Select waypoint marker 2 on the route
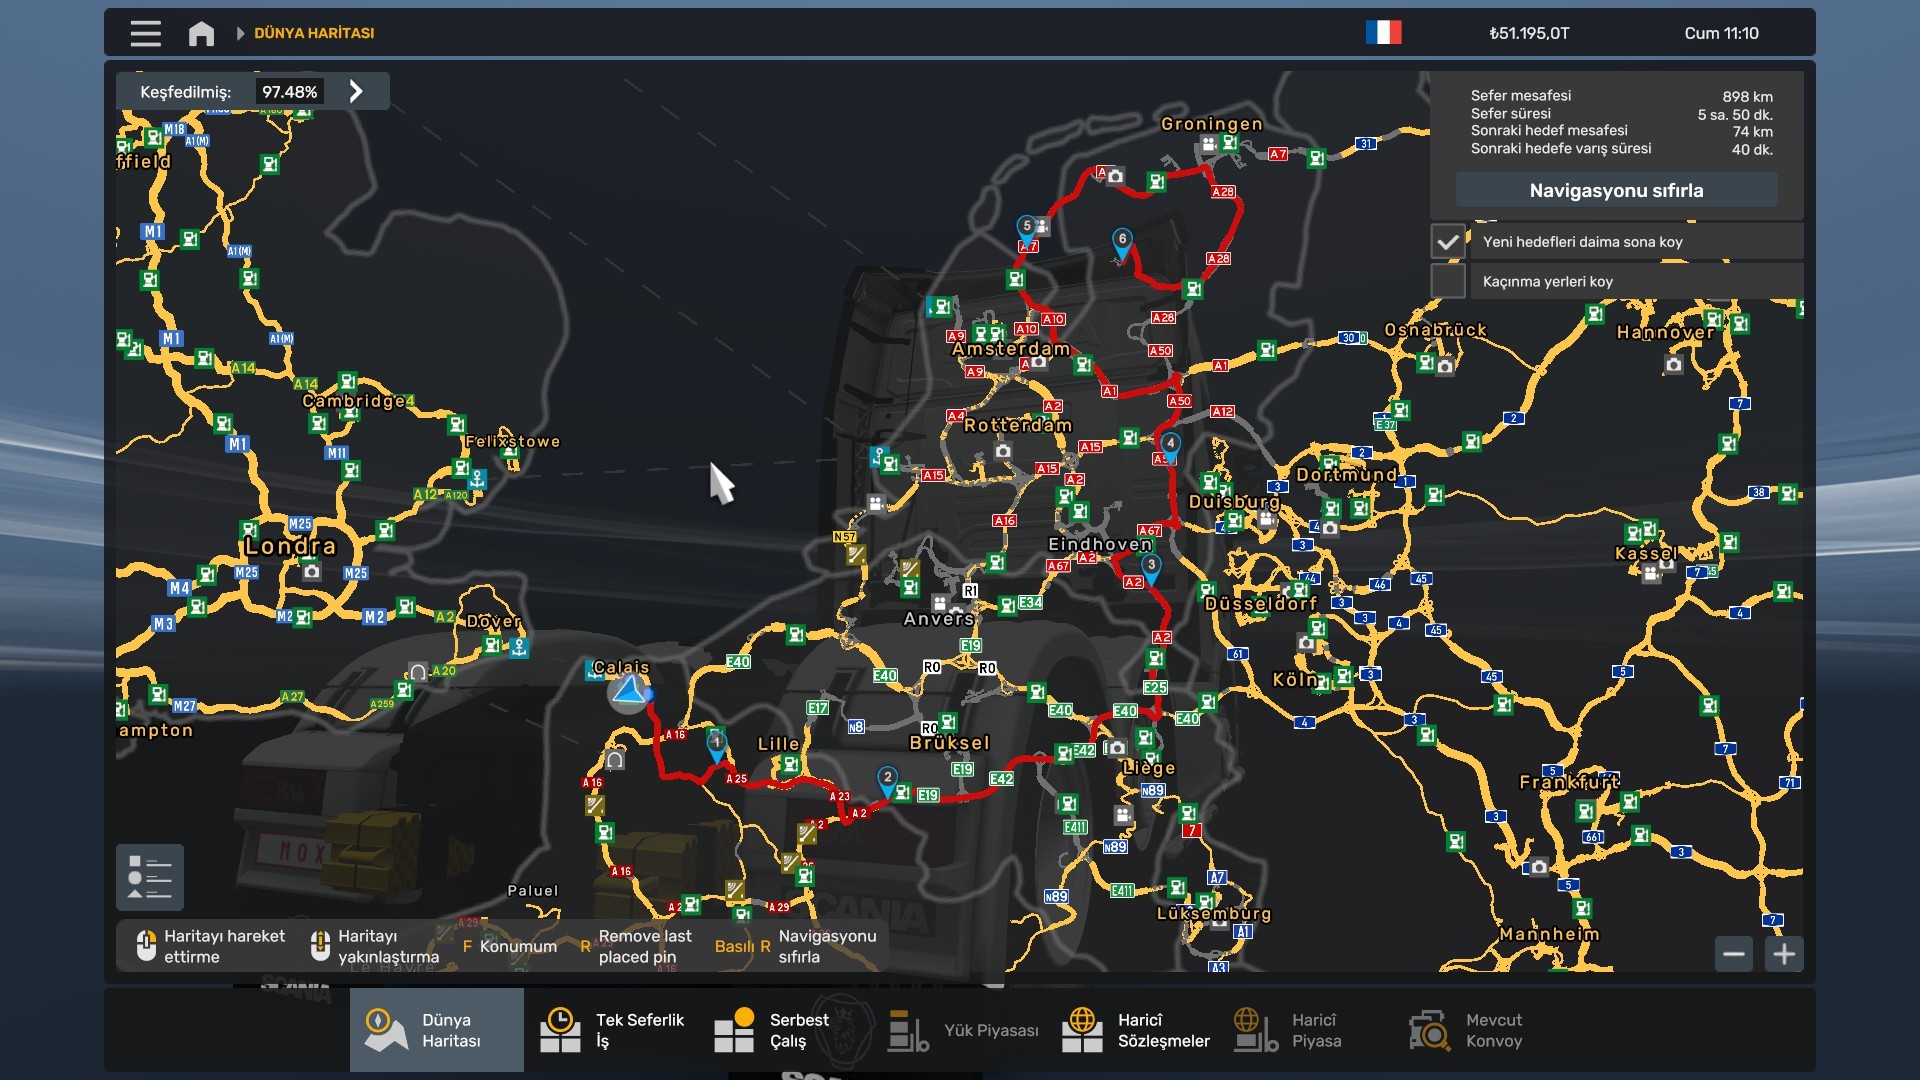The width and height of the screenshot is (1920, 1080). click(887, 780)
